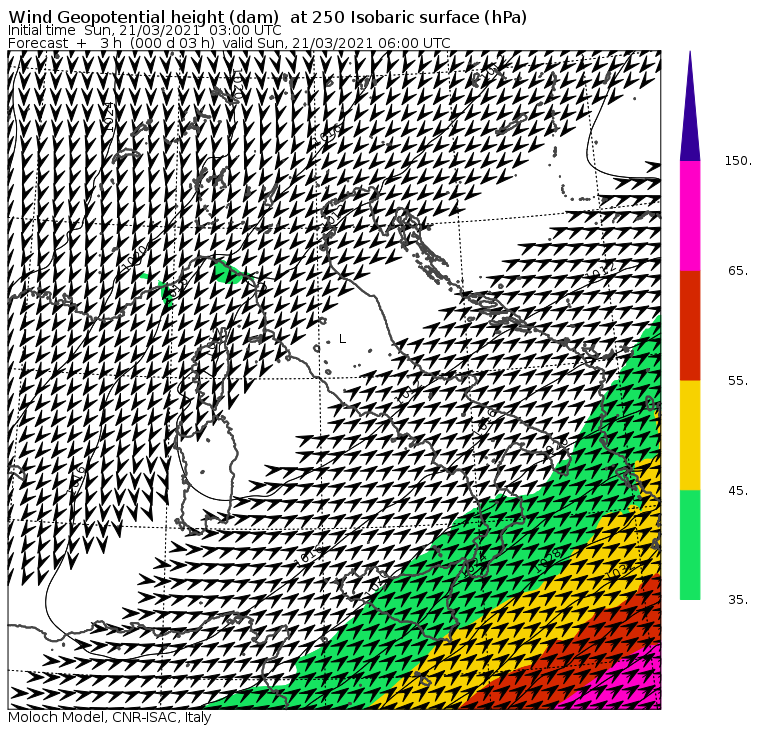Click the legend value label '150.'
The height and width of the screenshot is (731, 760).
[738, 161]
